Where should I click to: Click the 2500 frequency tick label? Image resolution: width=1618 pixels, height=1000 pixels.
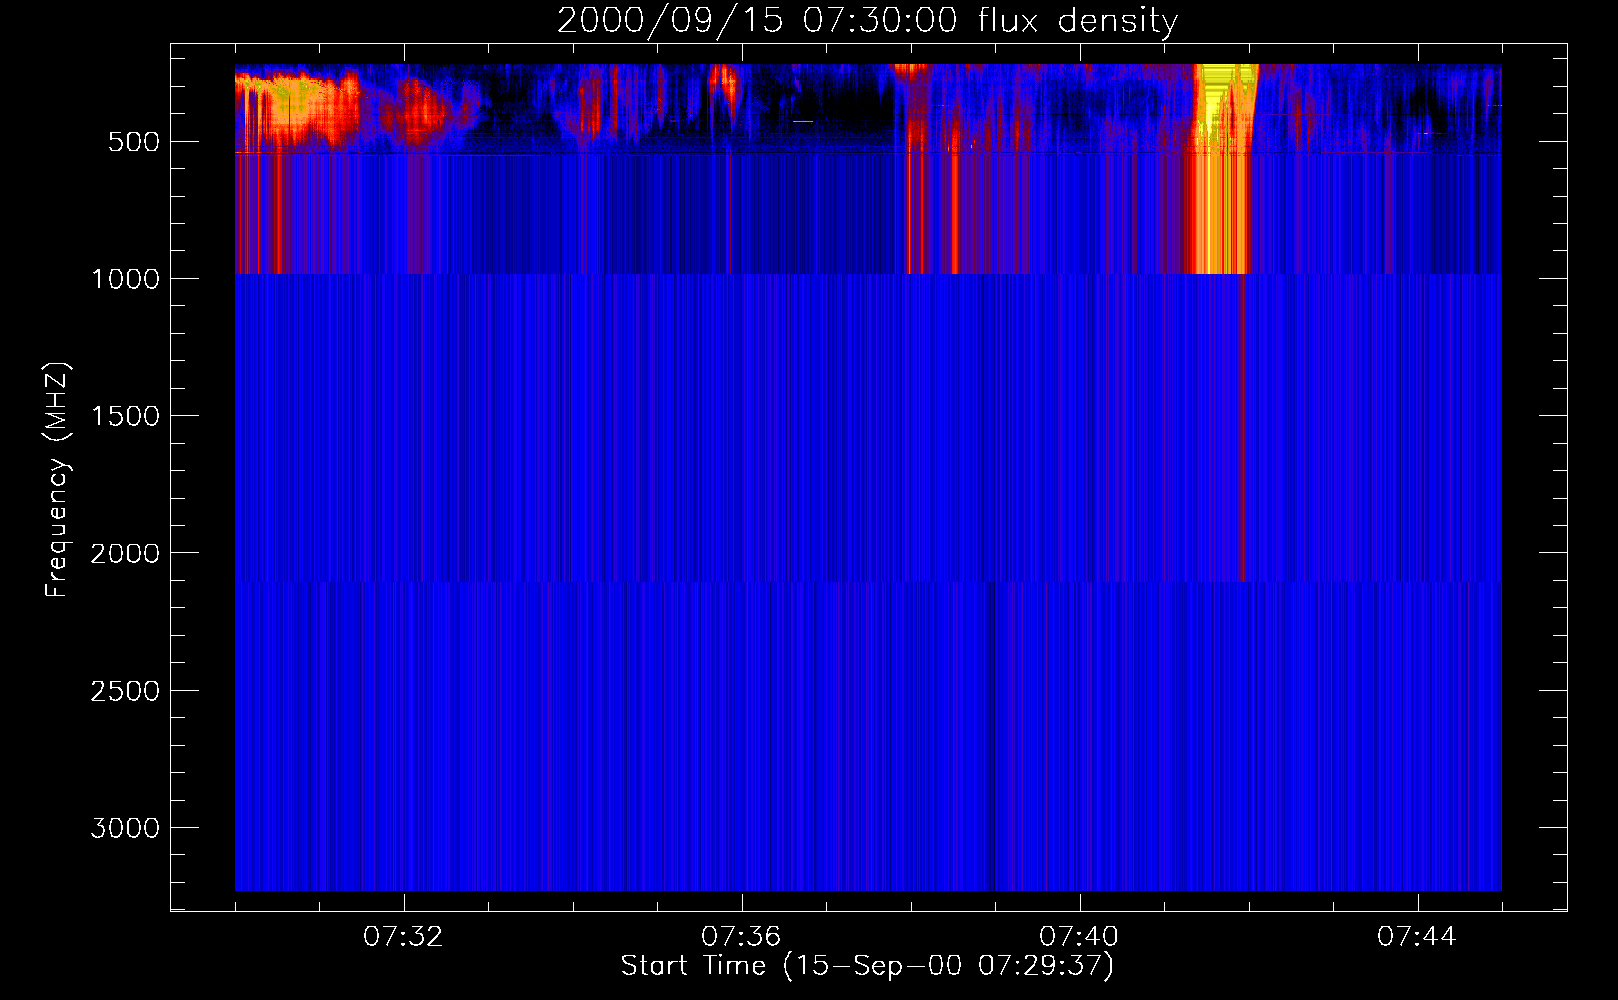tap(126, 691)
